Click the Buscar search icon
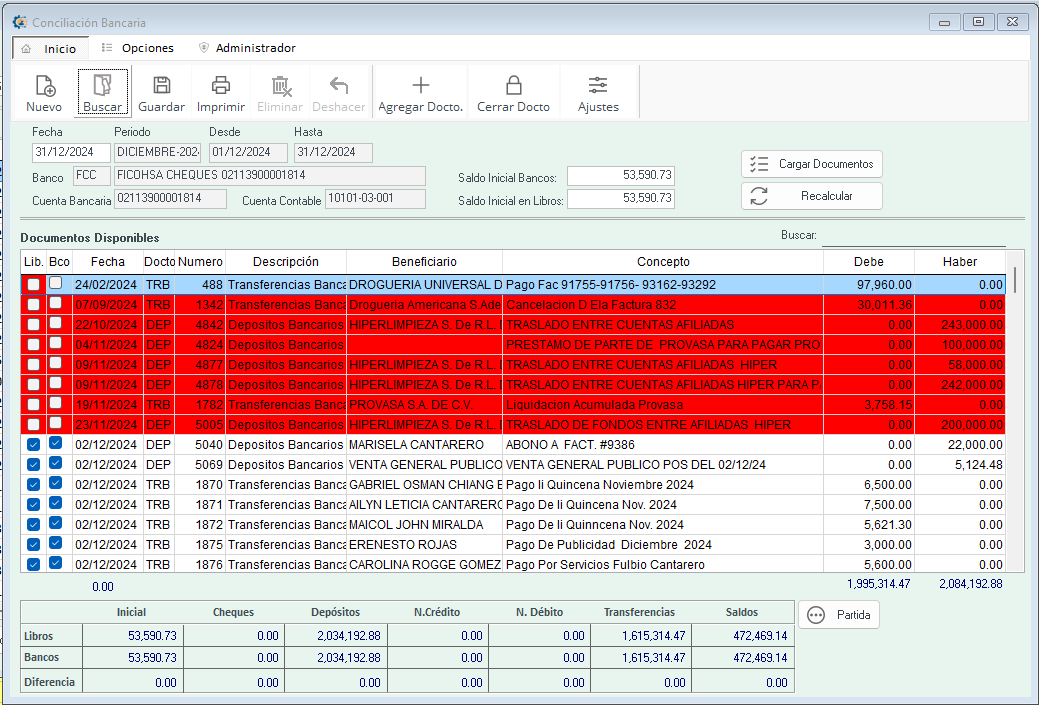 click(102, 87)
